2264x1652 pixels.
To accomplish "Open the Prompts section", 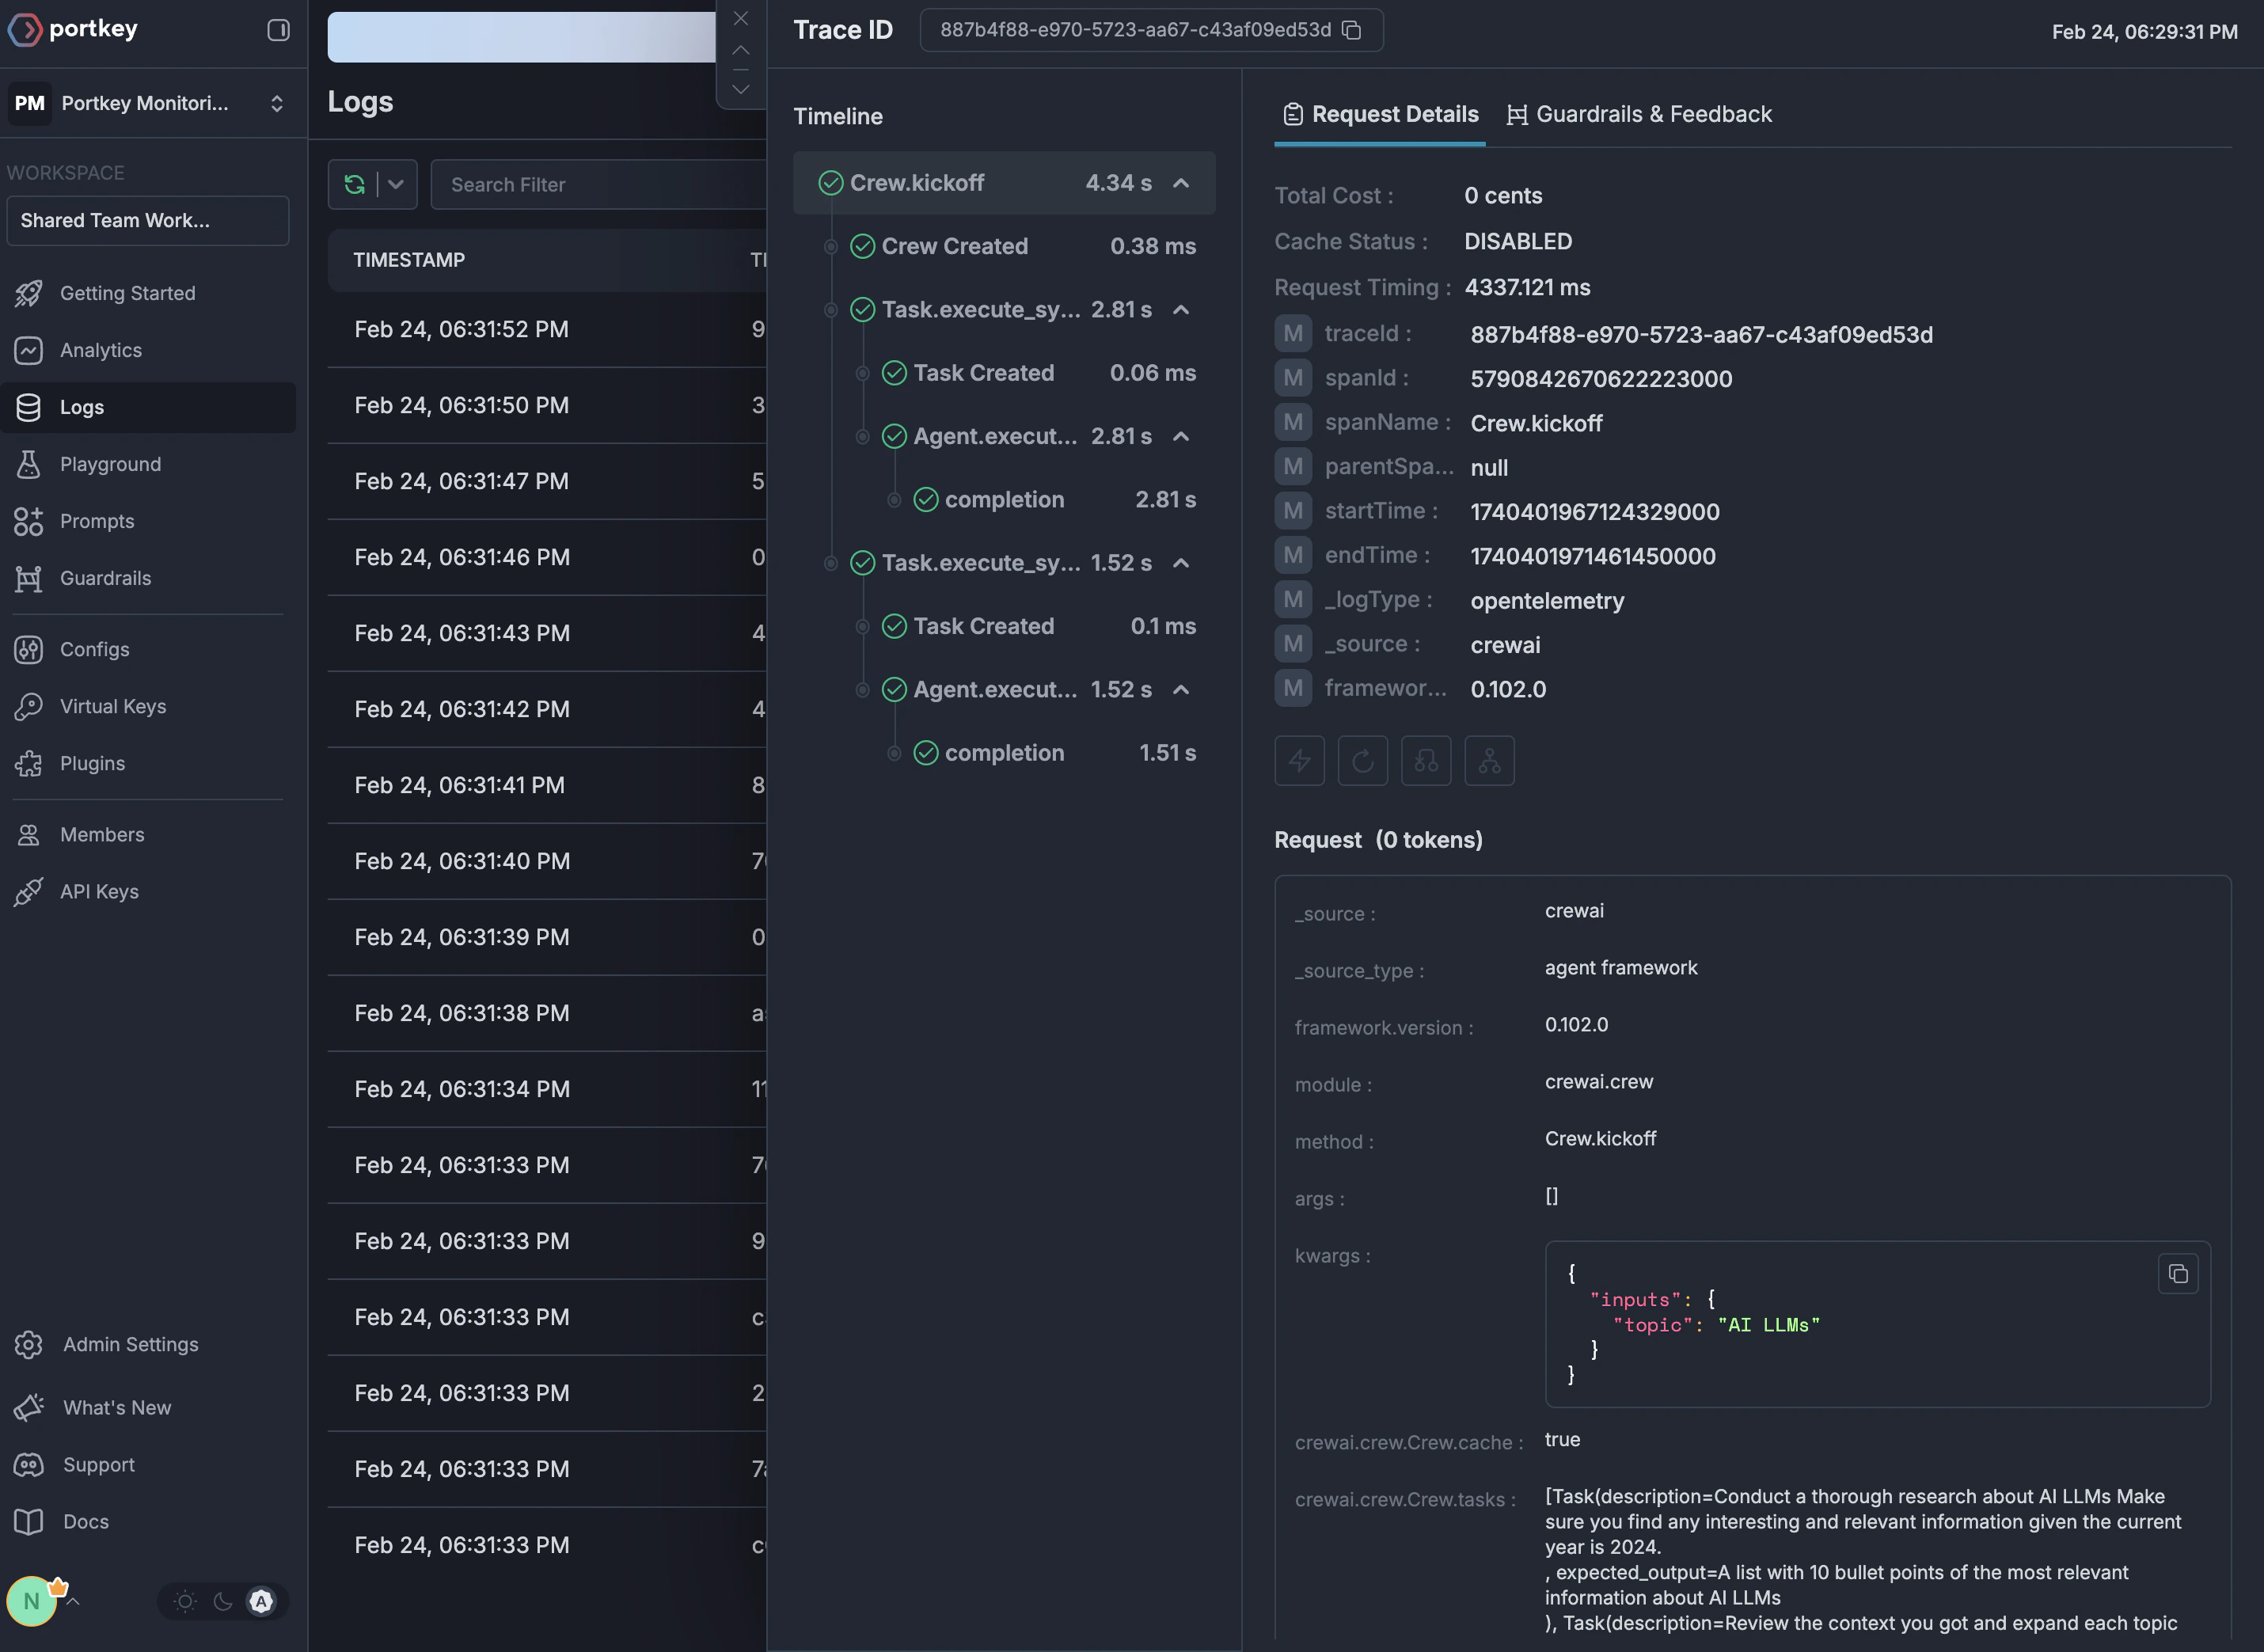I will 97,521.
